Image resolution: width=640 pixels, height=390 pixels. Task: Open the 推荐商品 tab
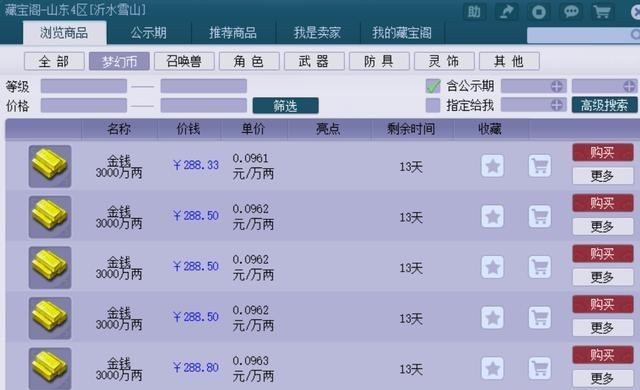click(233, 33)
